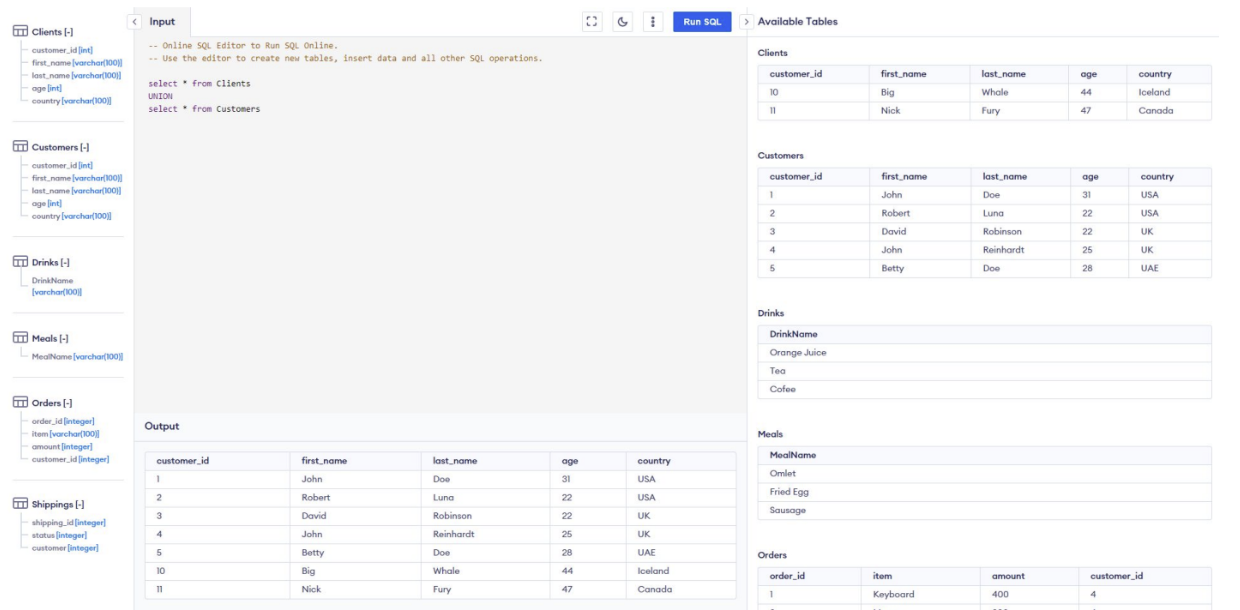The image size is (1240, 610).
Task: Select order_id column under Orders in sidebar
Action: coord(63,421)
